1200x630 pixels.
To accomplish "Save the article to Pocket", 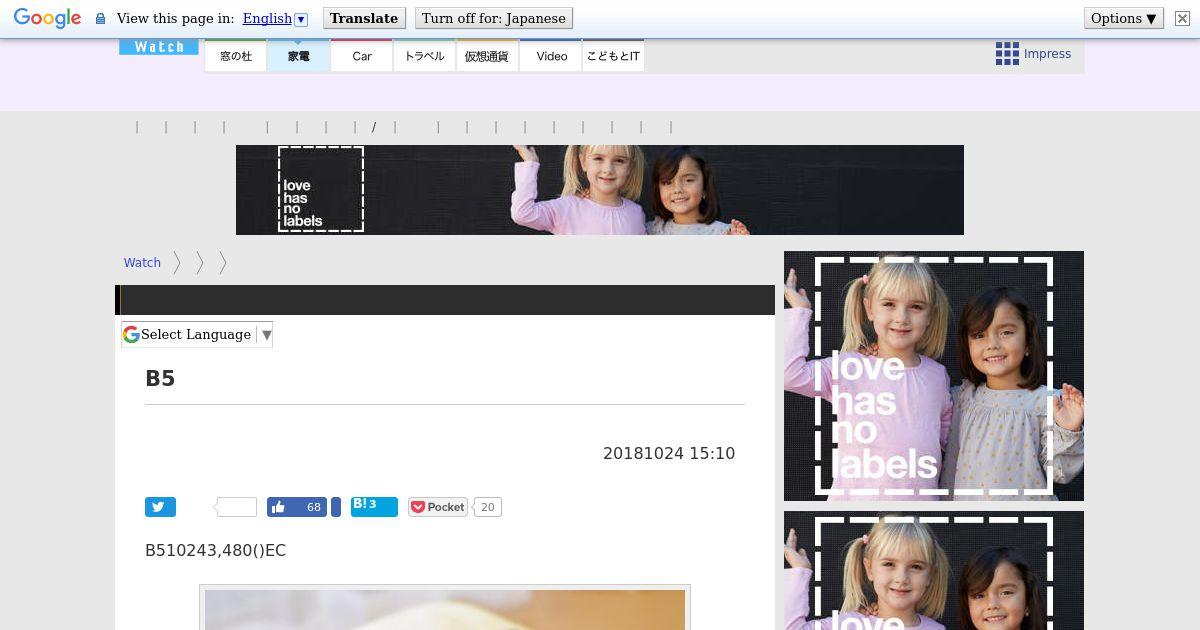I will [438, 507].
